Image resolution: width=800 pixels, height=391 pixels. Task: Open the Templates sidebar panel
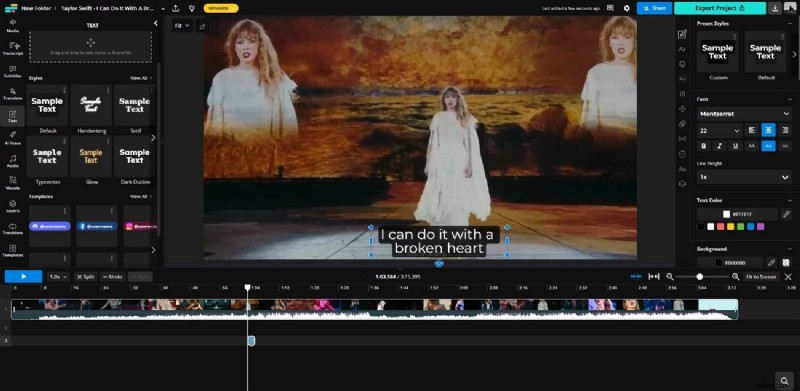point(13,251)
